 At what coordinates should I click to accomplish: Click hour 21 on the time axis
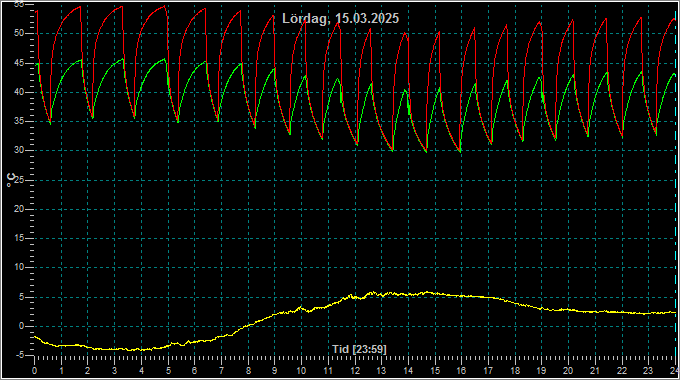[x=595, y=371]
